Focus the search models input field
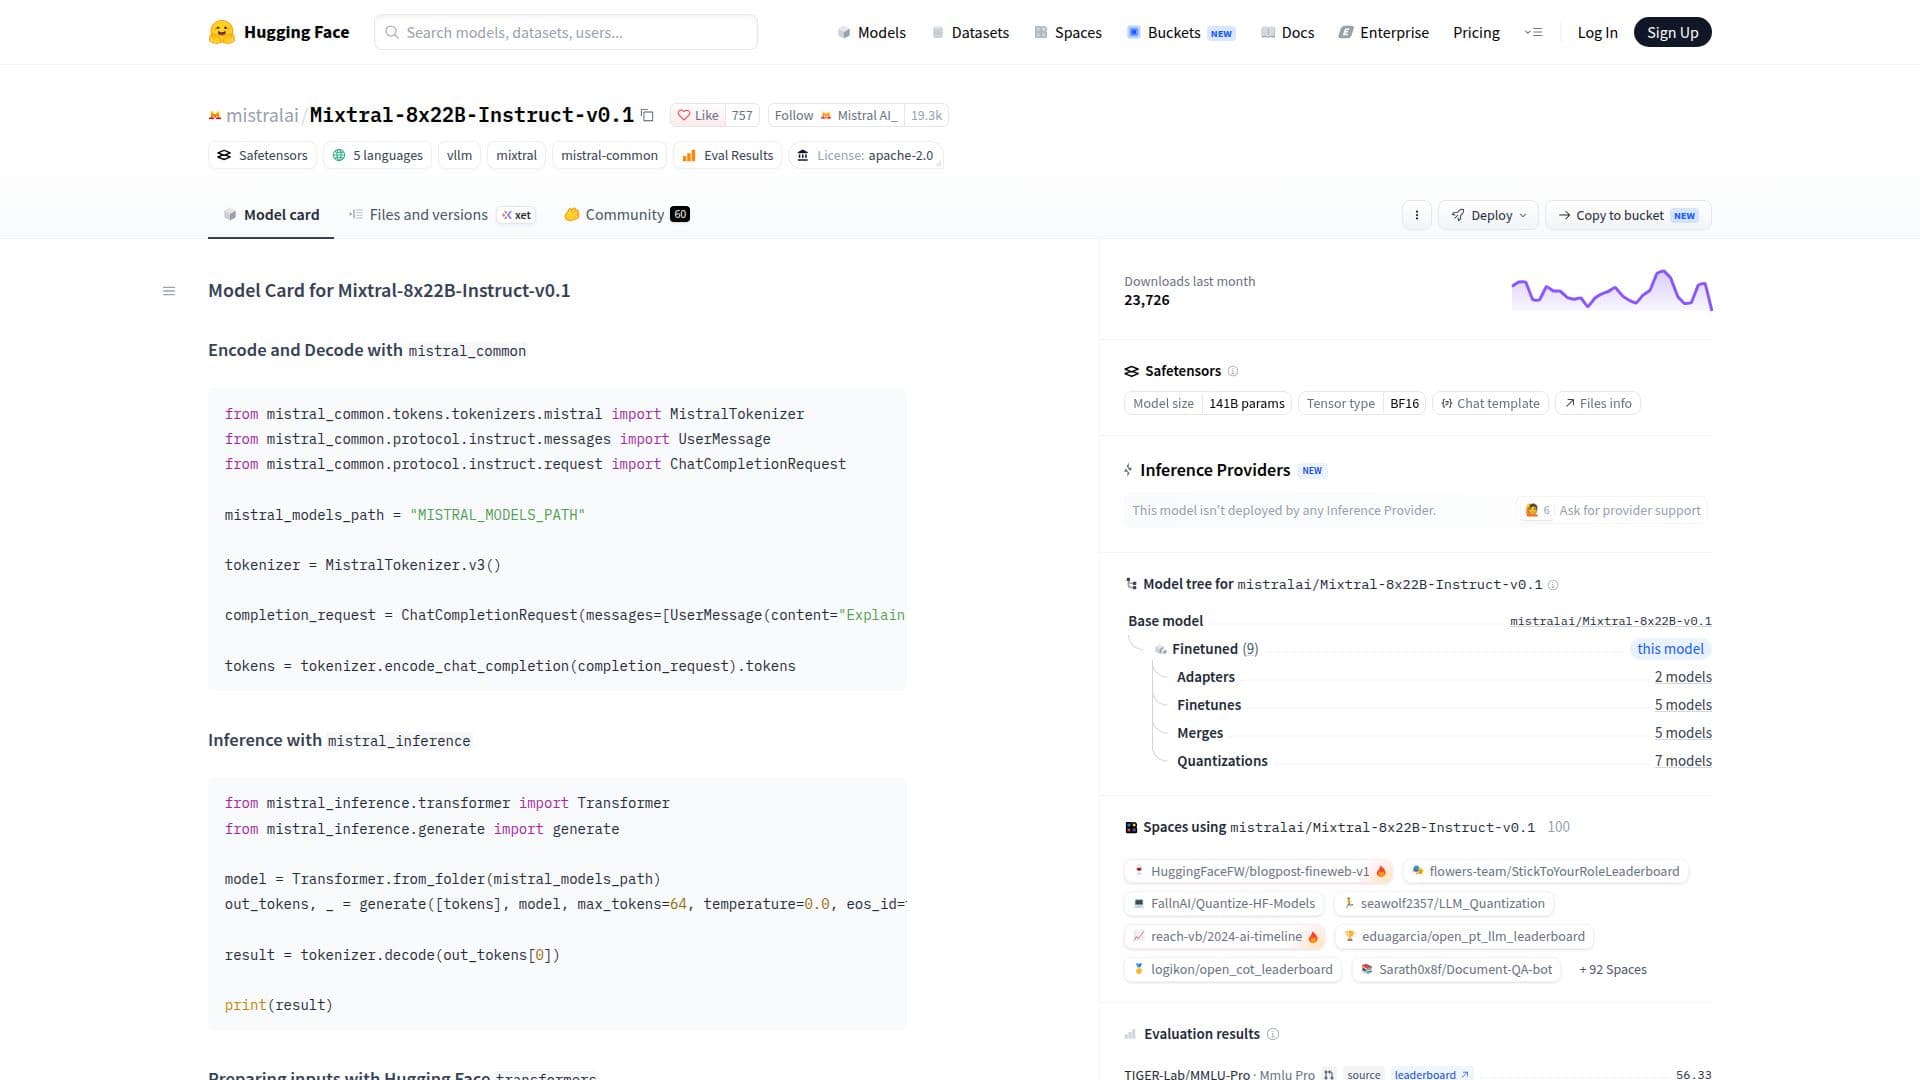Screen dimensions: 1920x1080 pyautogui.click(x=566, y=32)
